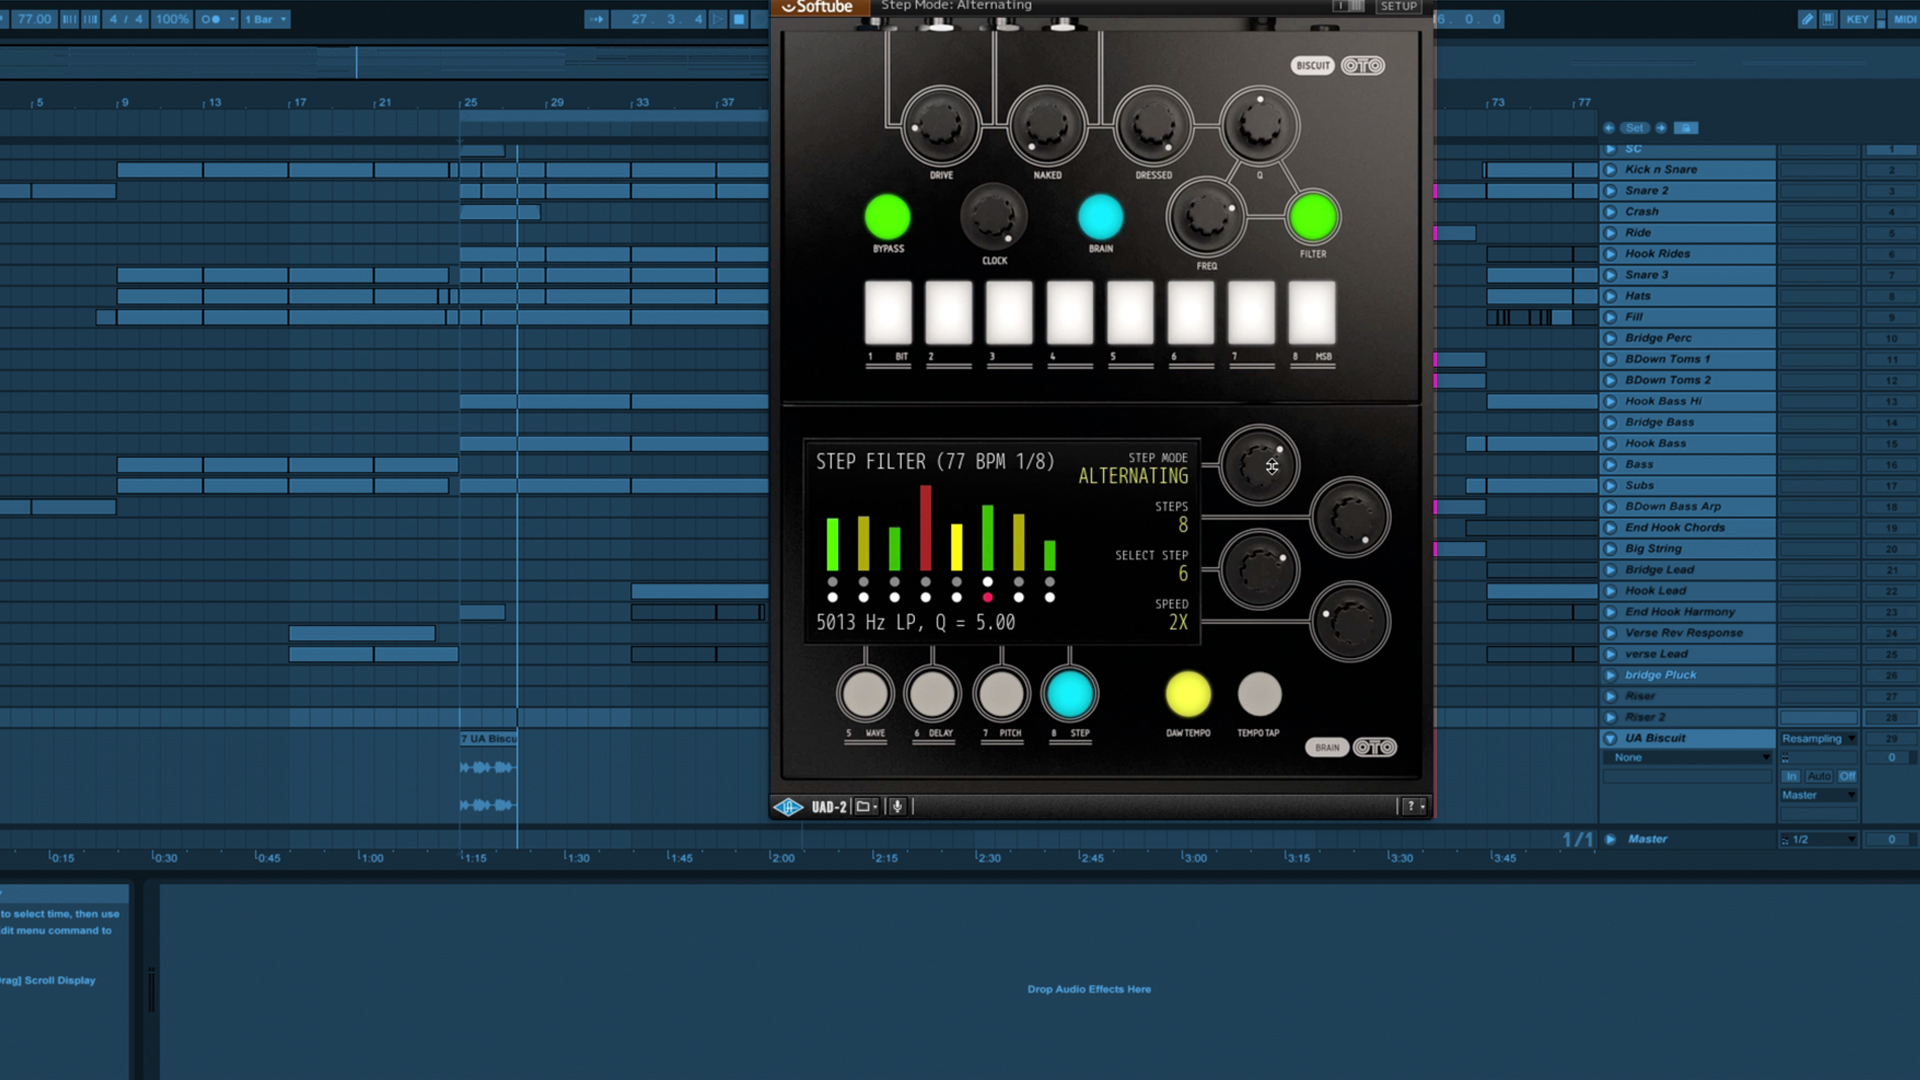Open the 1 Bar quantization dropdown
Viewport: 1920px width, 1080px height.
click(266, 19)
